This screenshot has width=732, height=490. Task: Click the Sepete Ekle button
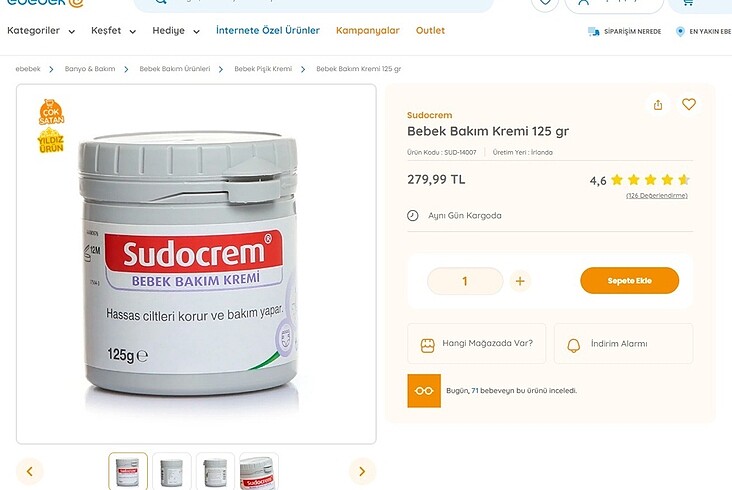pyautogui.click(x=629, y=280)
